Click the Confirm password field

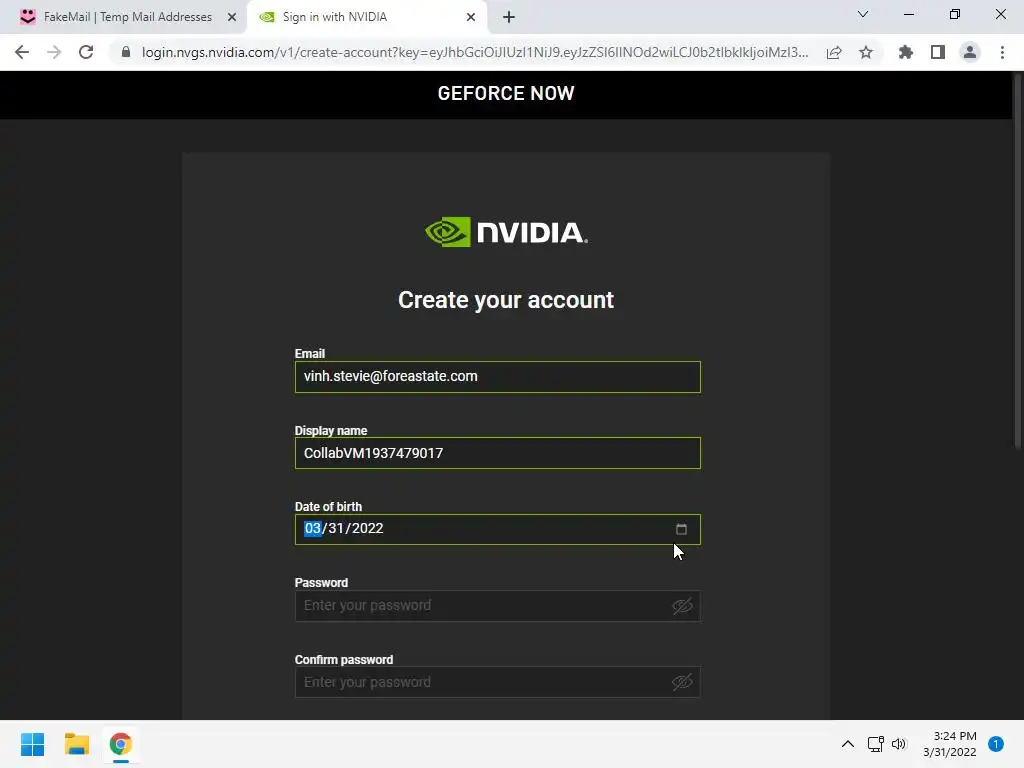[498, 682]
